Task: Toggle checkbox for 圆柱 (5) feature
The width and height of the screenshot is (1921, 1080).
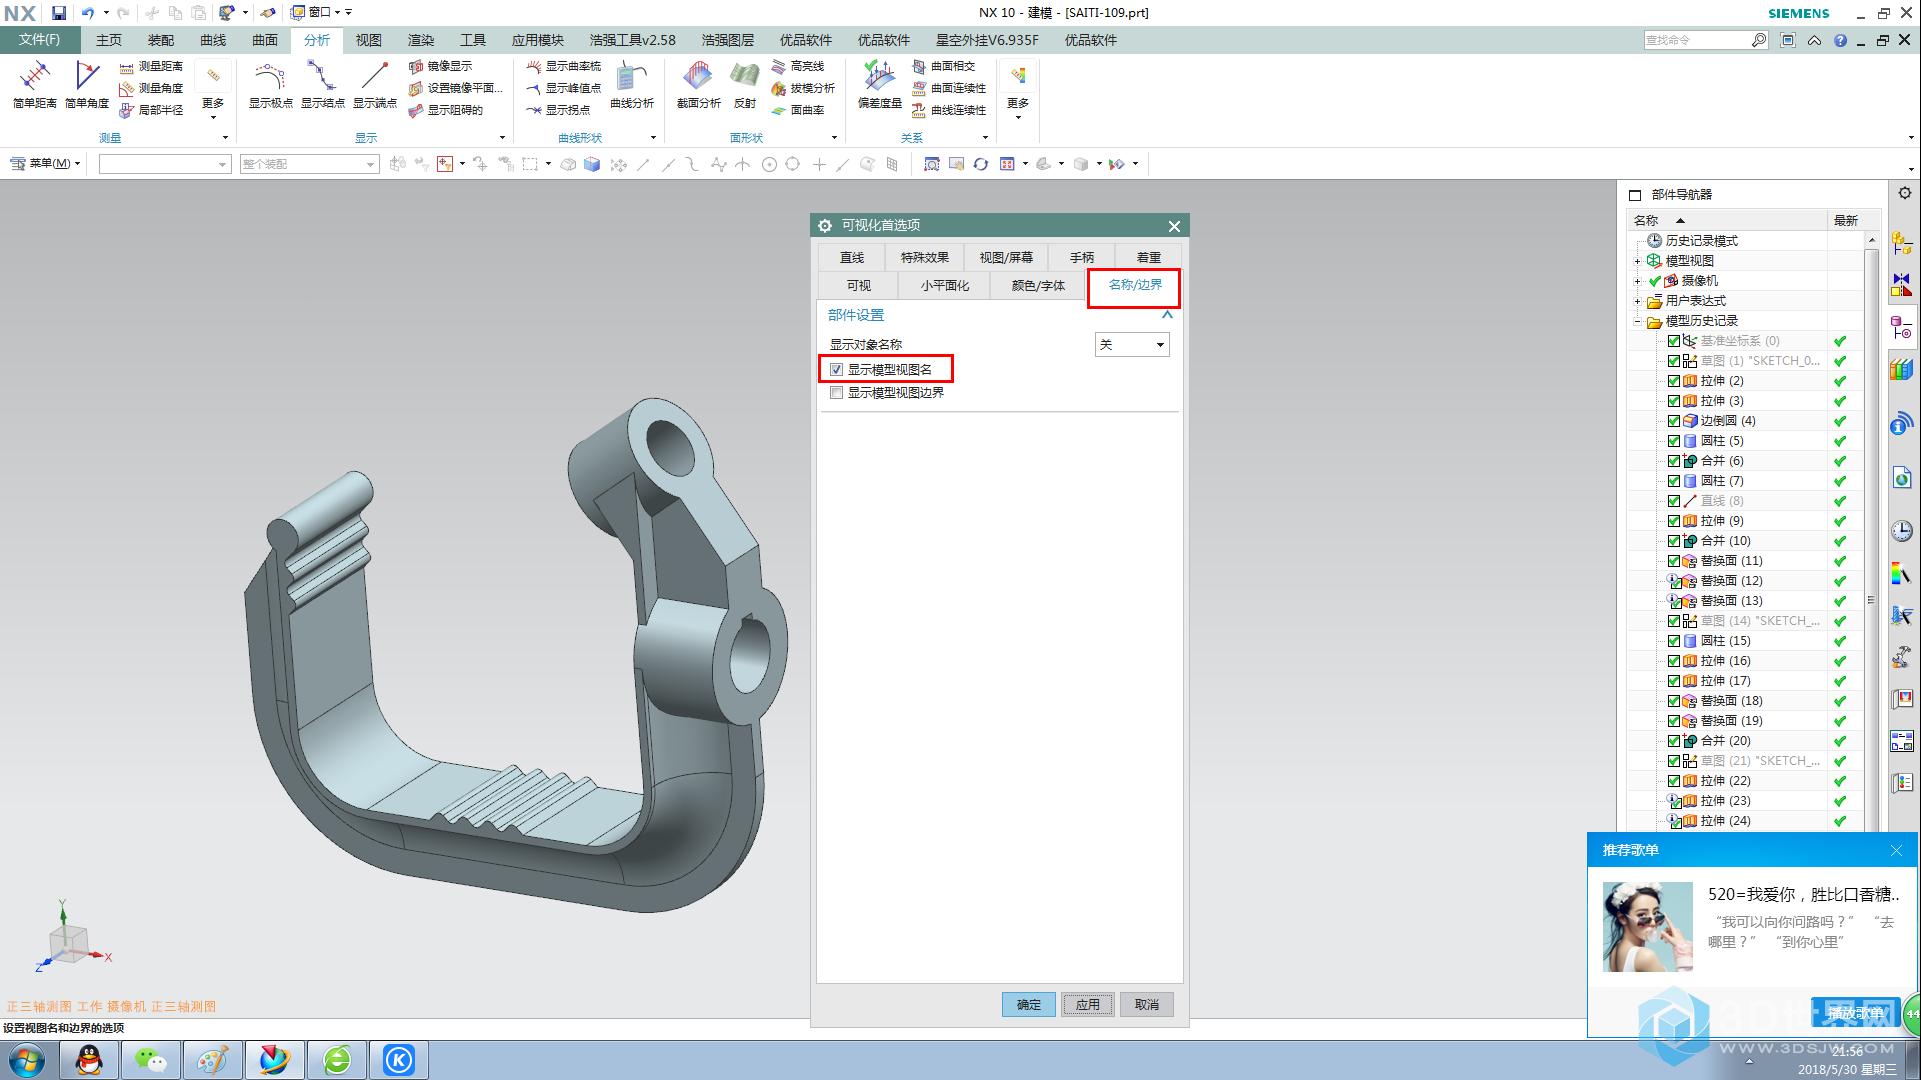Action: (x=1674, y=441)
